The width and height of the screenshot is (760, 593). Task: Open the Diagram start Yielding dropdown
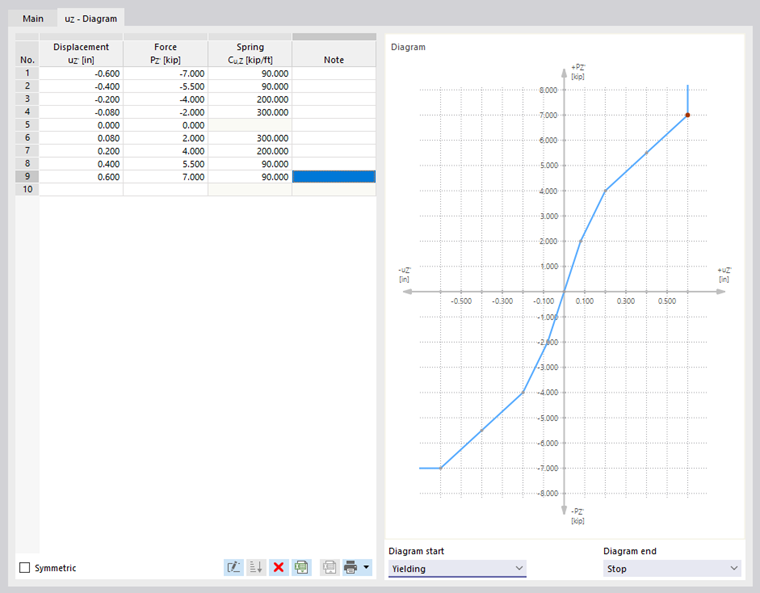coord(457,568)
